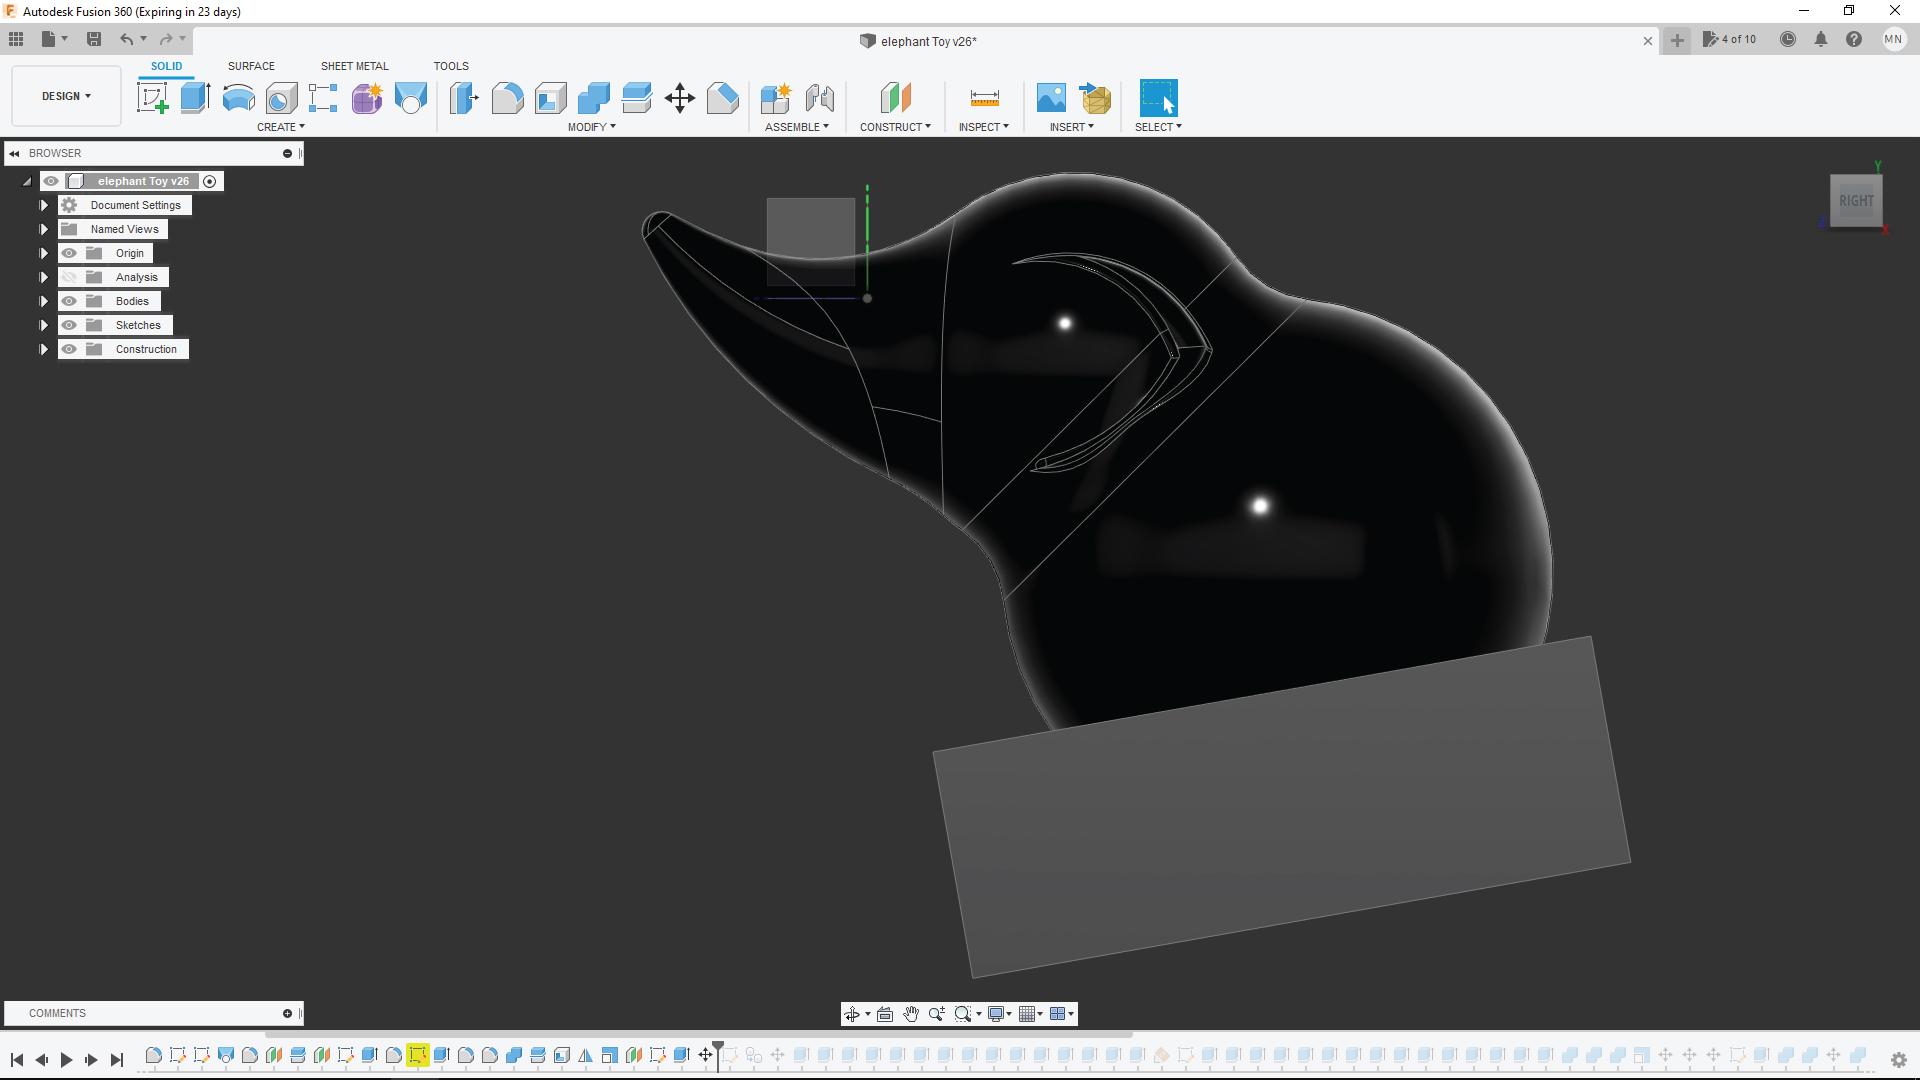Image resolution: width=1920 pixels, height=1080 pixels.
Task: Click the timeline position marker
Action: pos(718,1055)
